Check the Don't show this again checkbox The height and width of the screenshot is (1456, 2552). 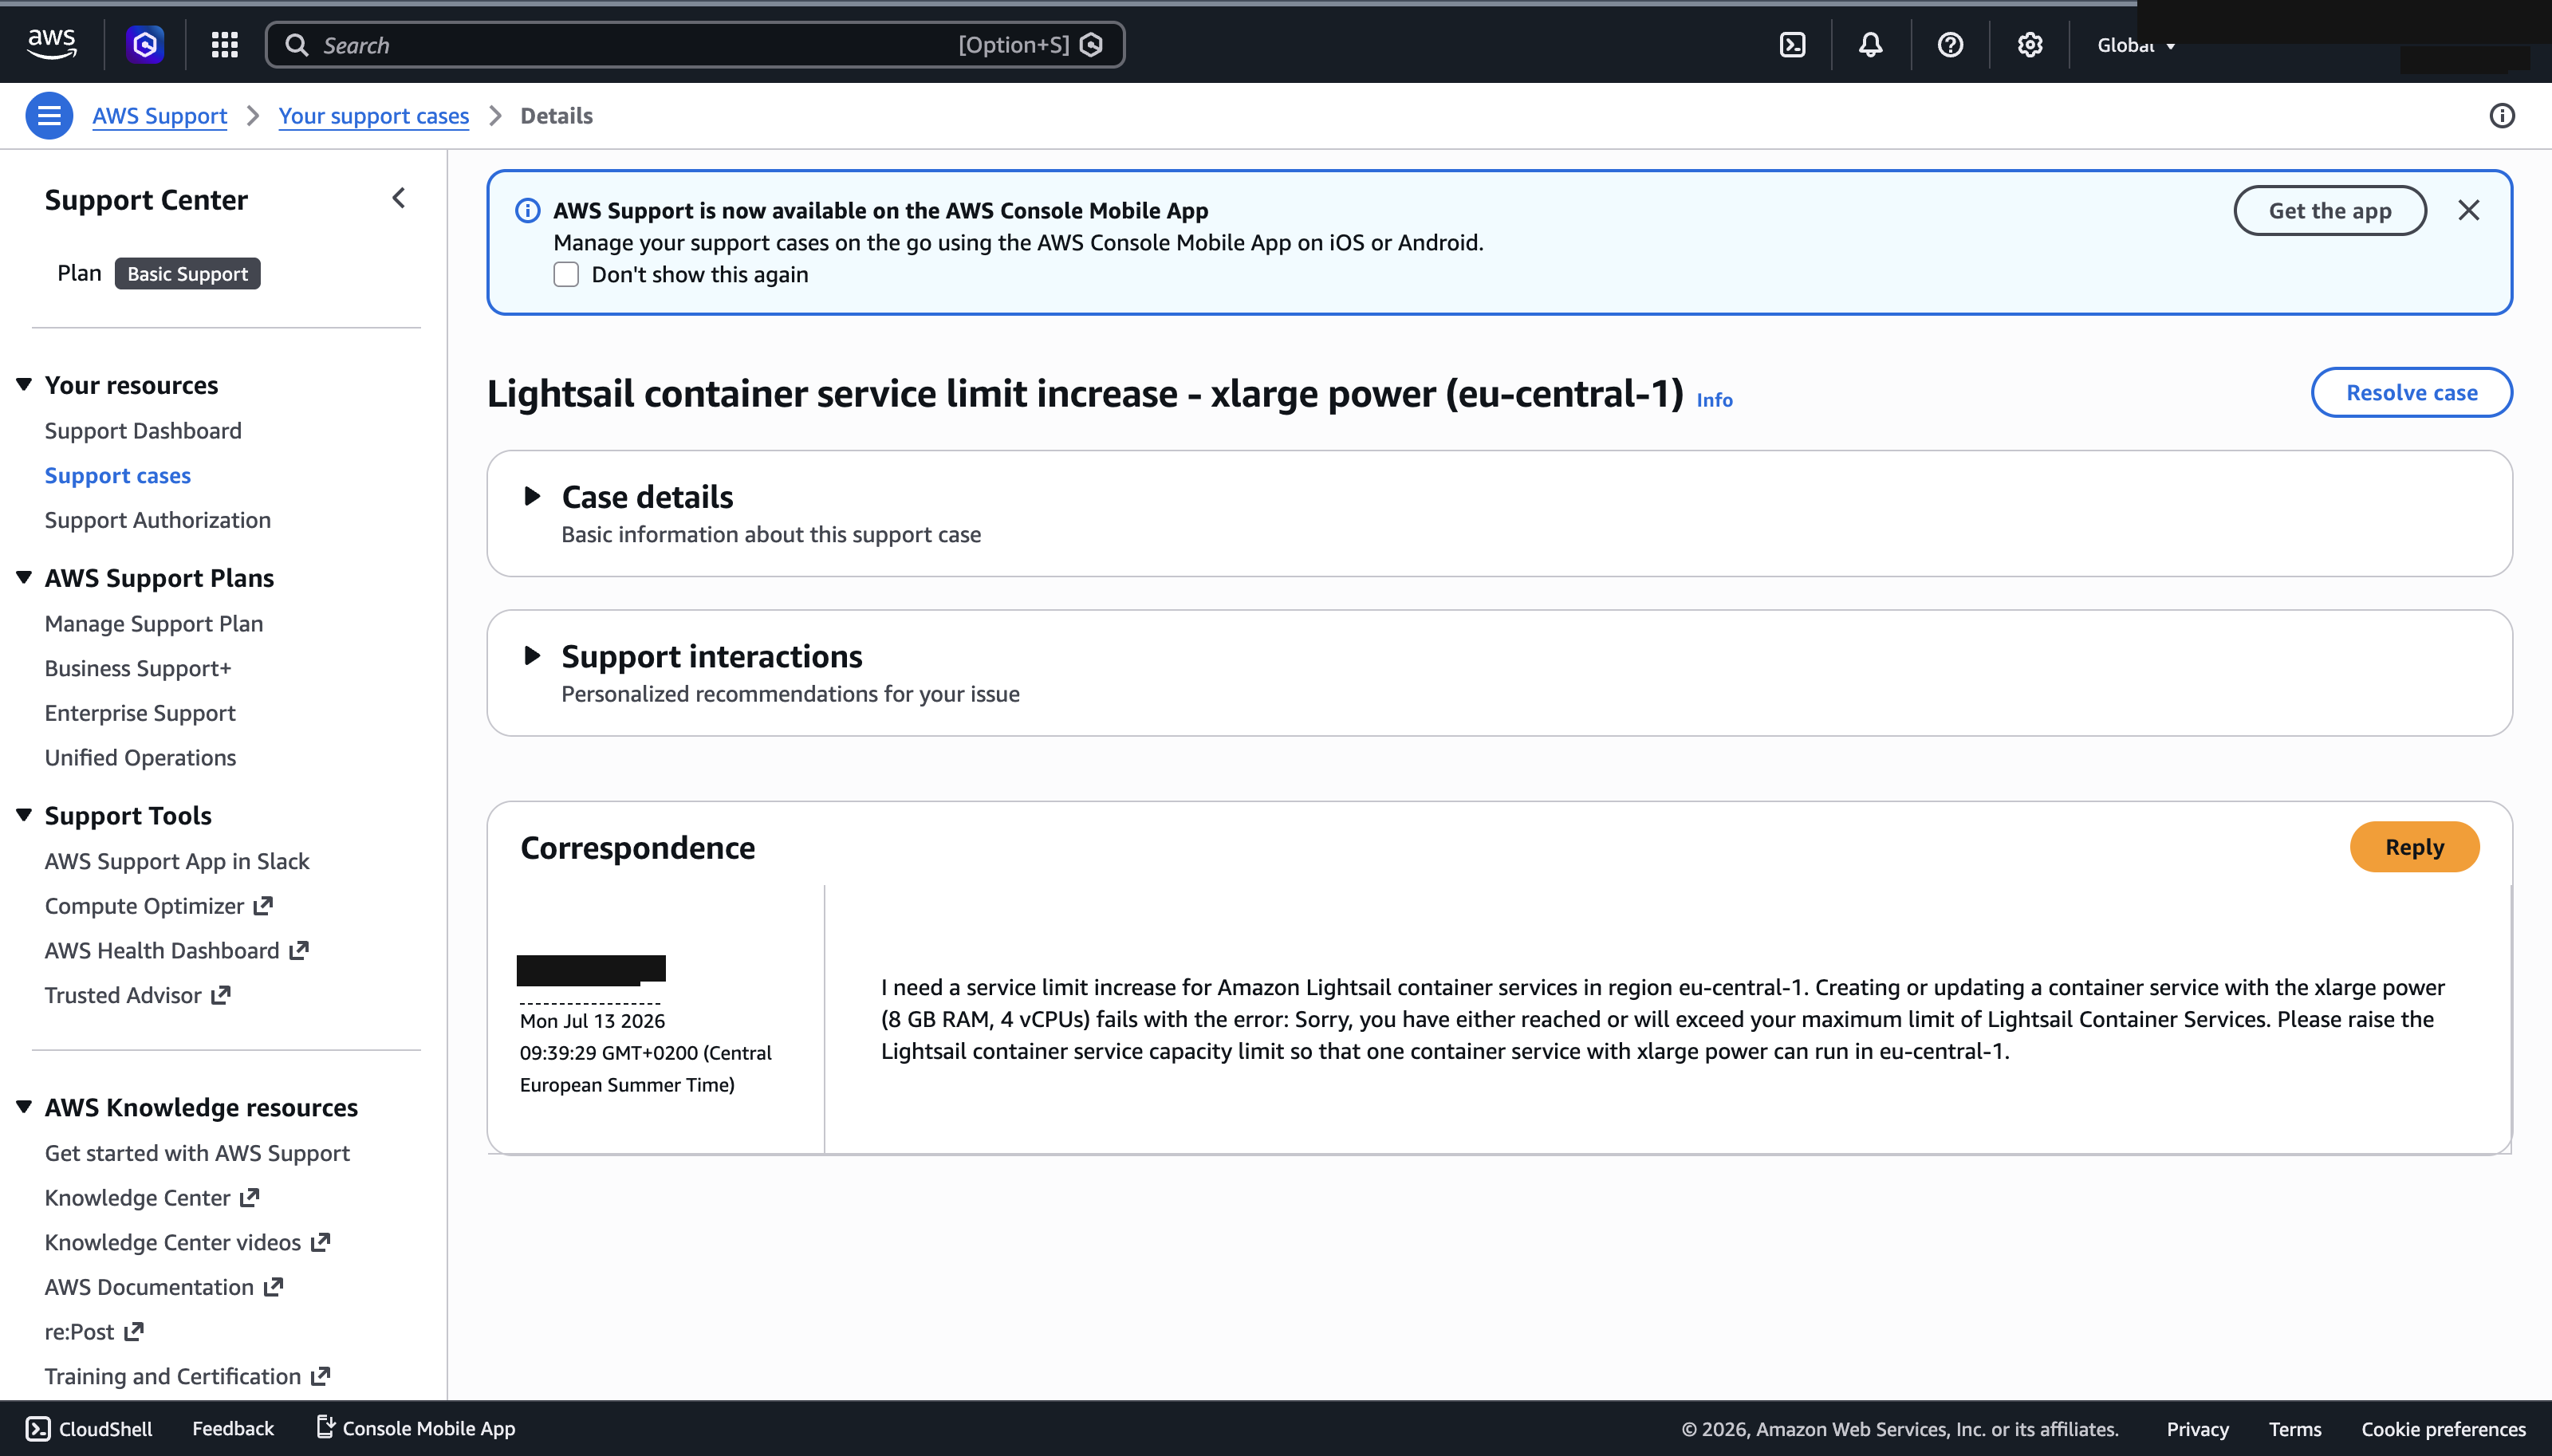point(566,274)
